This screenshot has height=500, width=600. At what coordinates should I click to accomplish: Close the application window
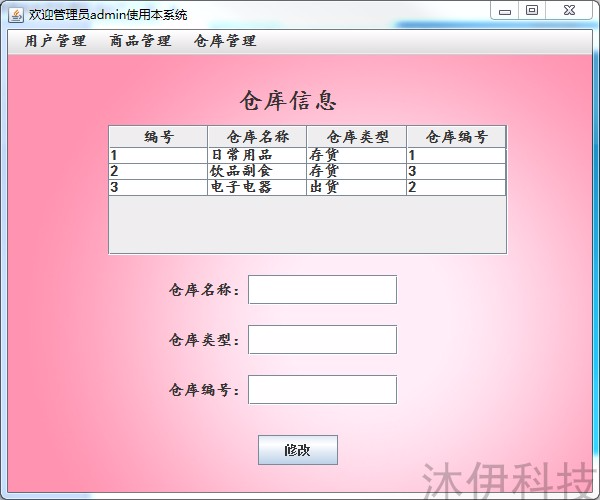[569, 11]
